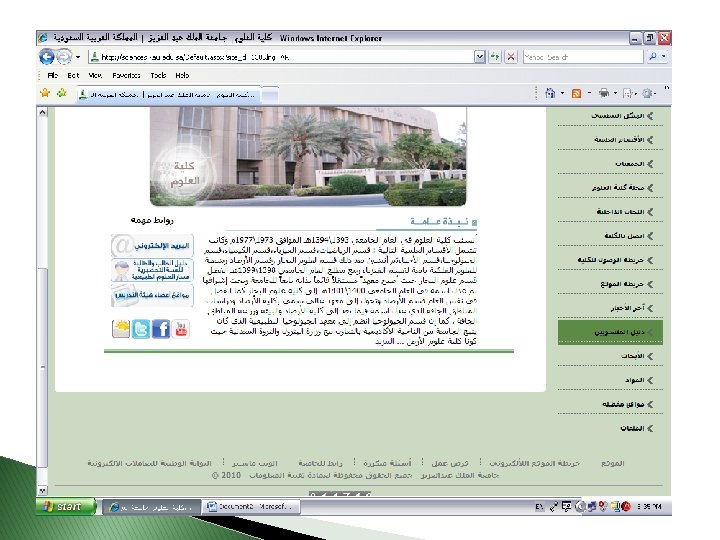Click the browser Back arrow button

tap(47, 57)
